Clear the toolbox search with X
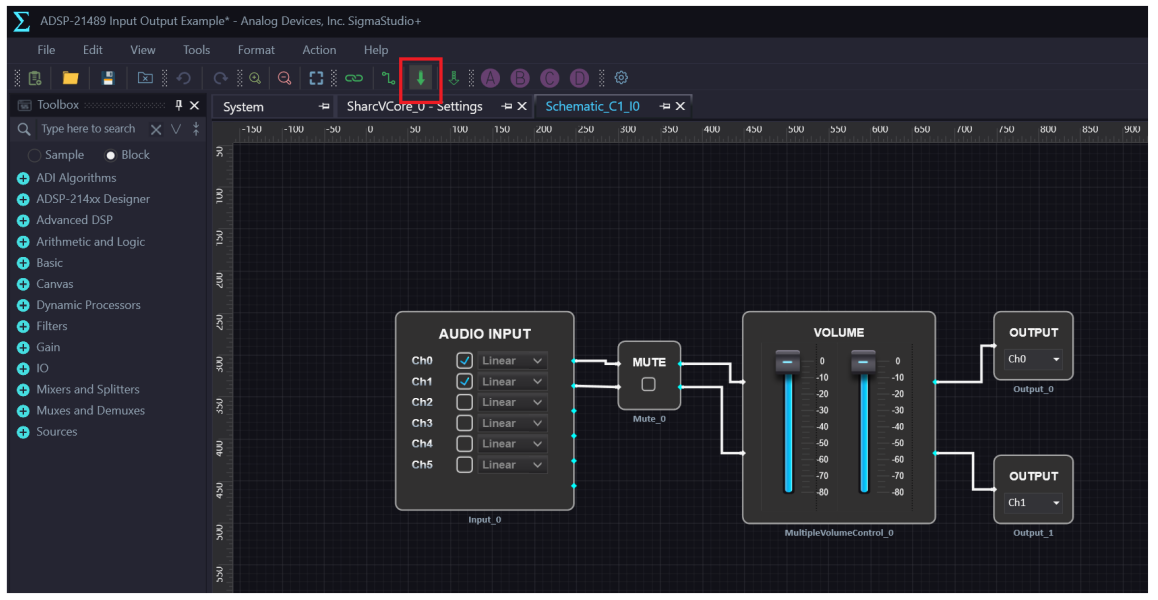The width and height of the screenshot is (1158, 600). (x=156, y=129)
